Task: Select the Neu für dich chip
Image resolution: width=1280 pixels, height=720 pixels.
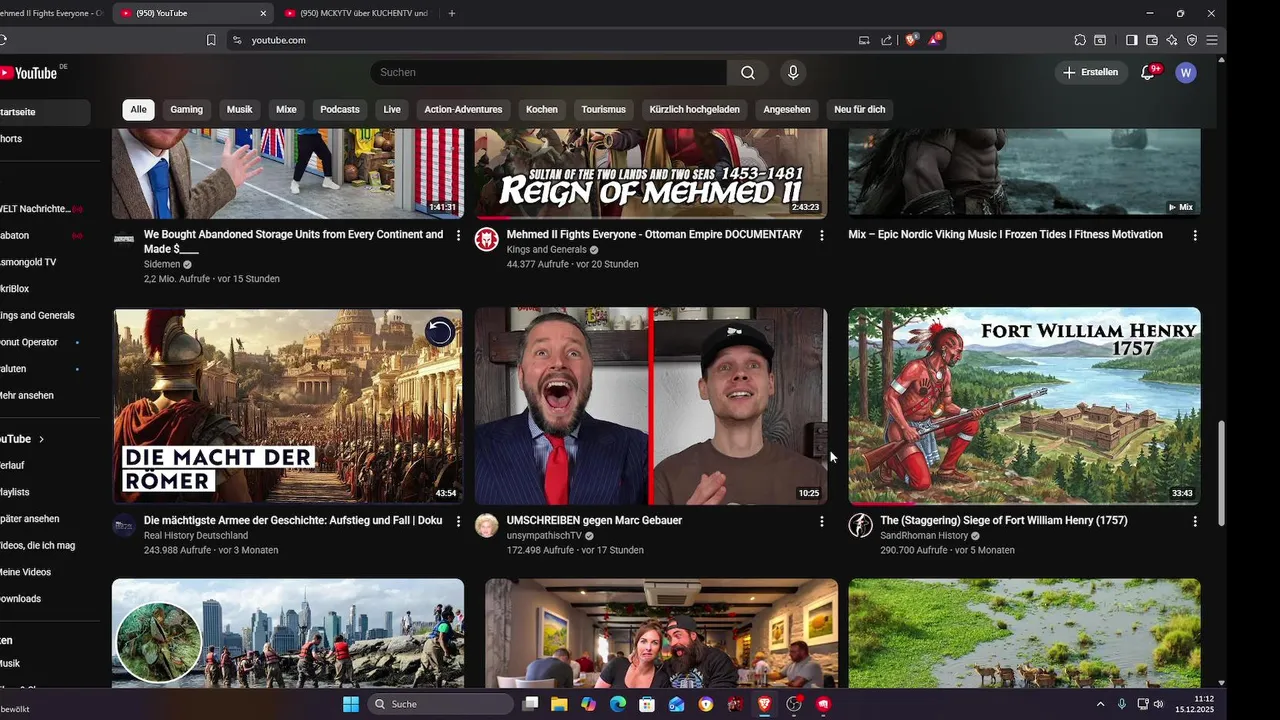Action: click(x=860, y=110)
